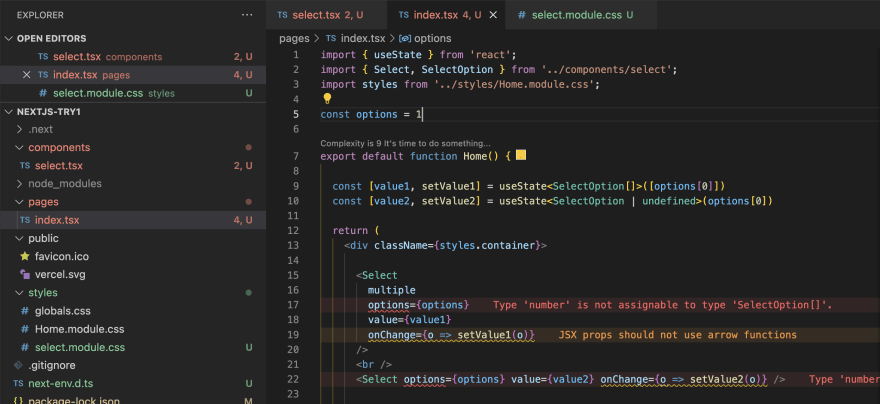Viewport: 880px width, 404px height.
Task: Click the 'Type number is not assignable' error on line 17
Action: tap(662, 305)
